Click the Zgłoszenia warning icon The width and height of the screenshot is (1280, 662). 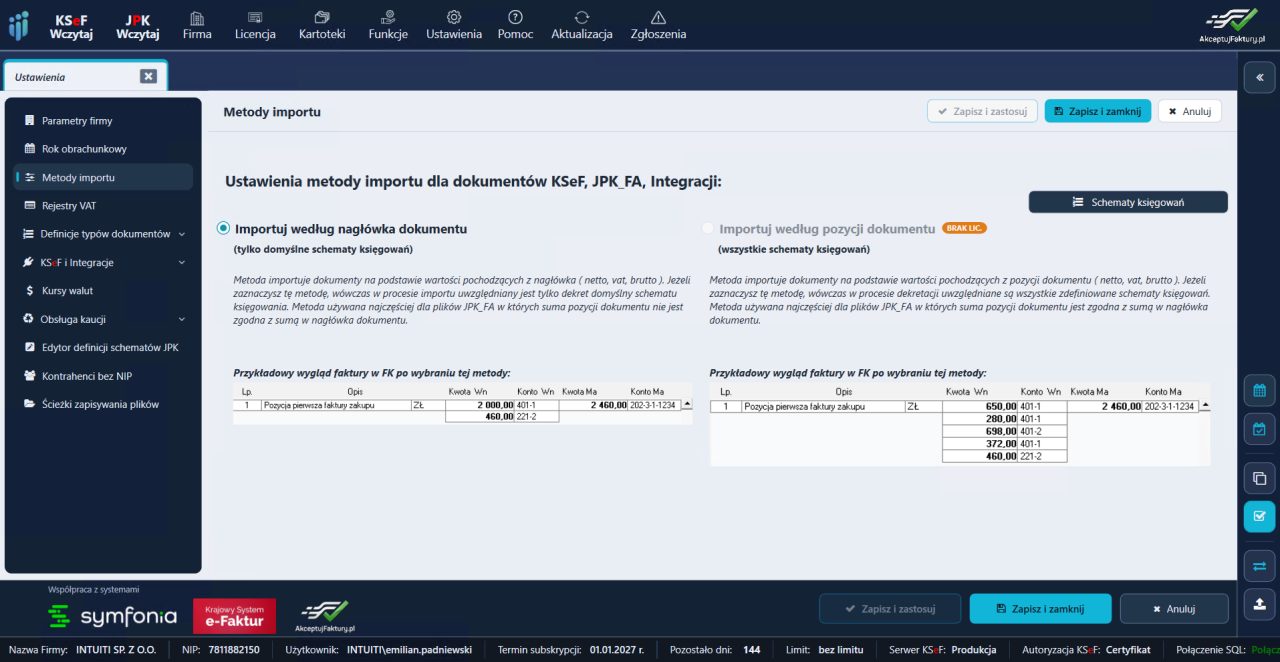(658, 17)
